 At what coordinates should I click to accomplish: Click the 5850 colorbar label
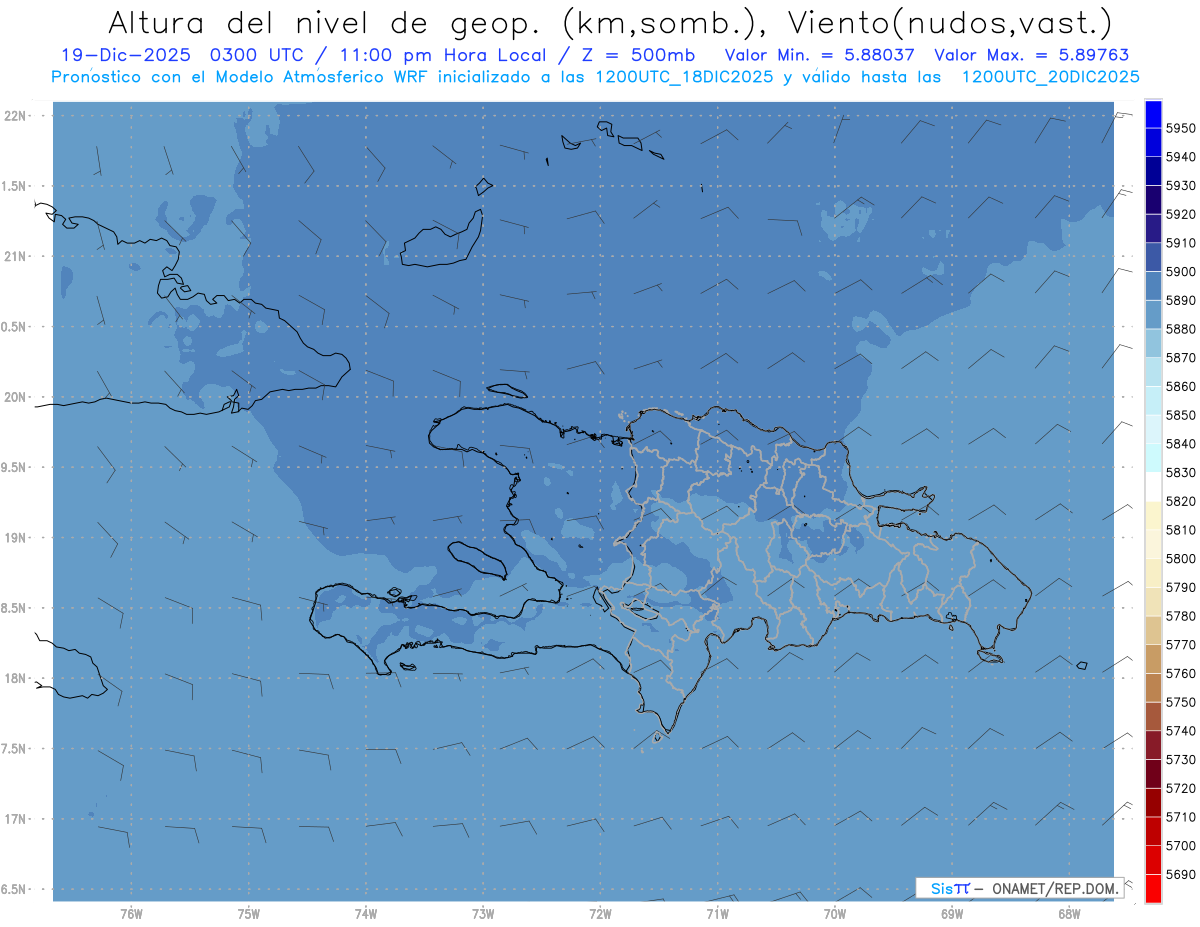point(1181,415)
